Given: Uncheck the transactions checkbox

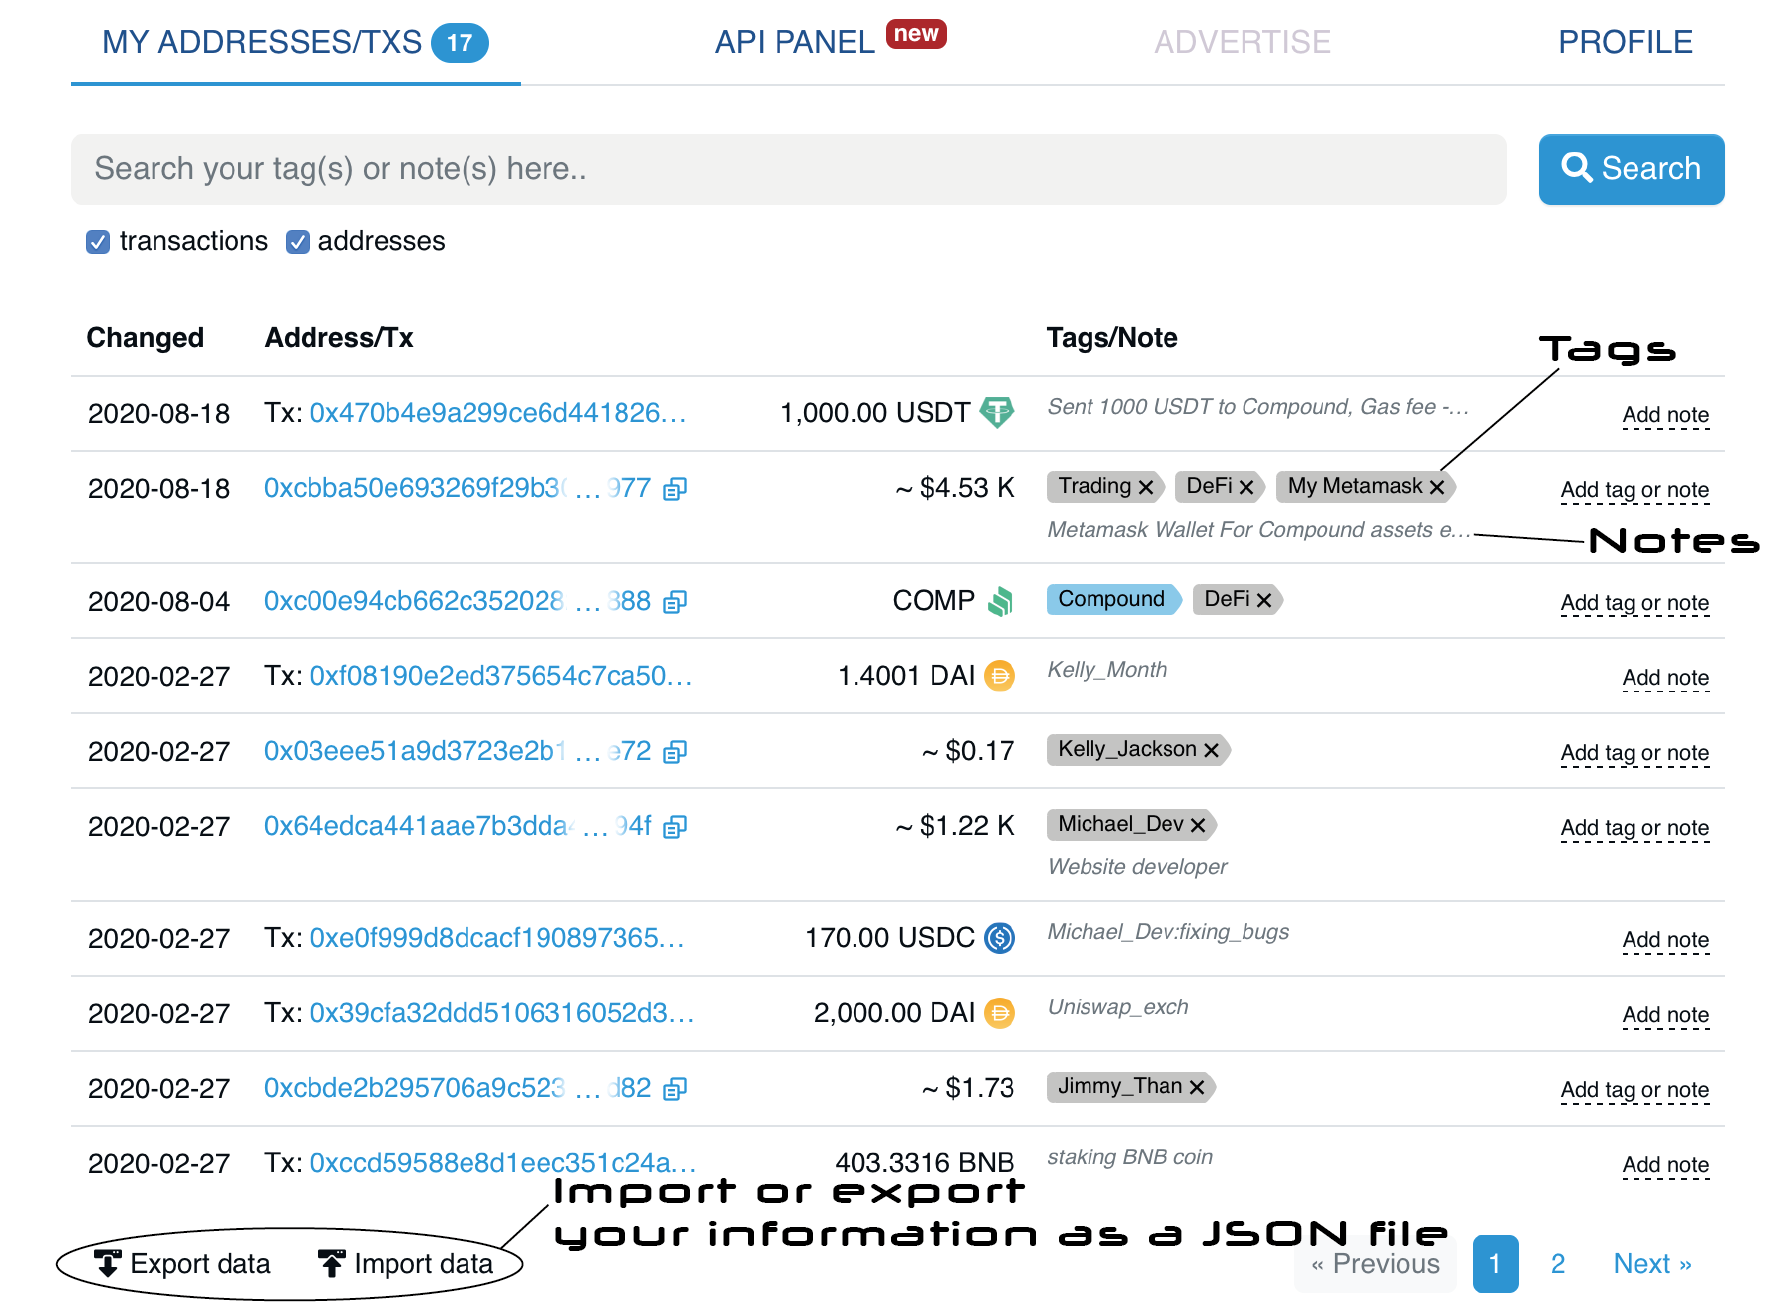Looking at the screenshot, I should [x=98, y=242].
